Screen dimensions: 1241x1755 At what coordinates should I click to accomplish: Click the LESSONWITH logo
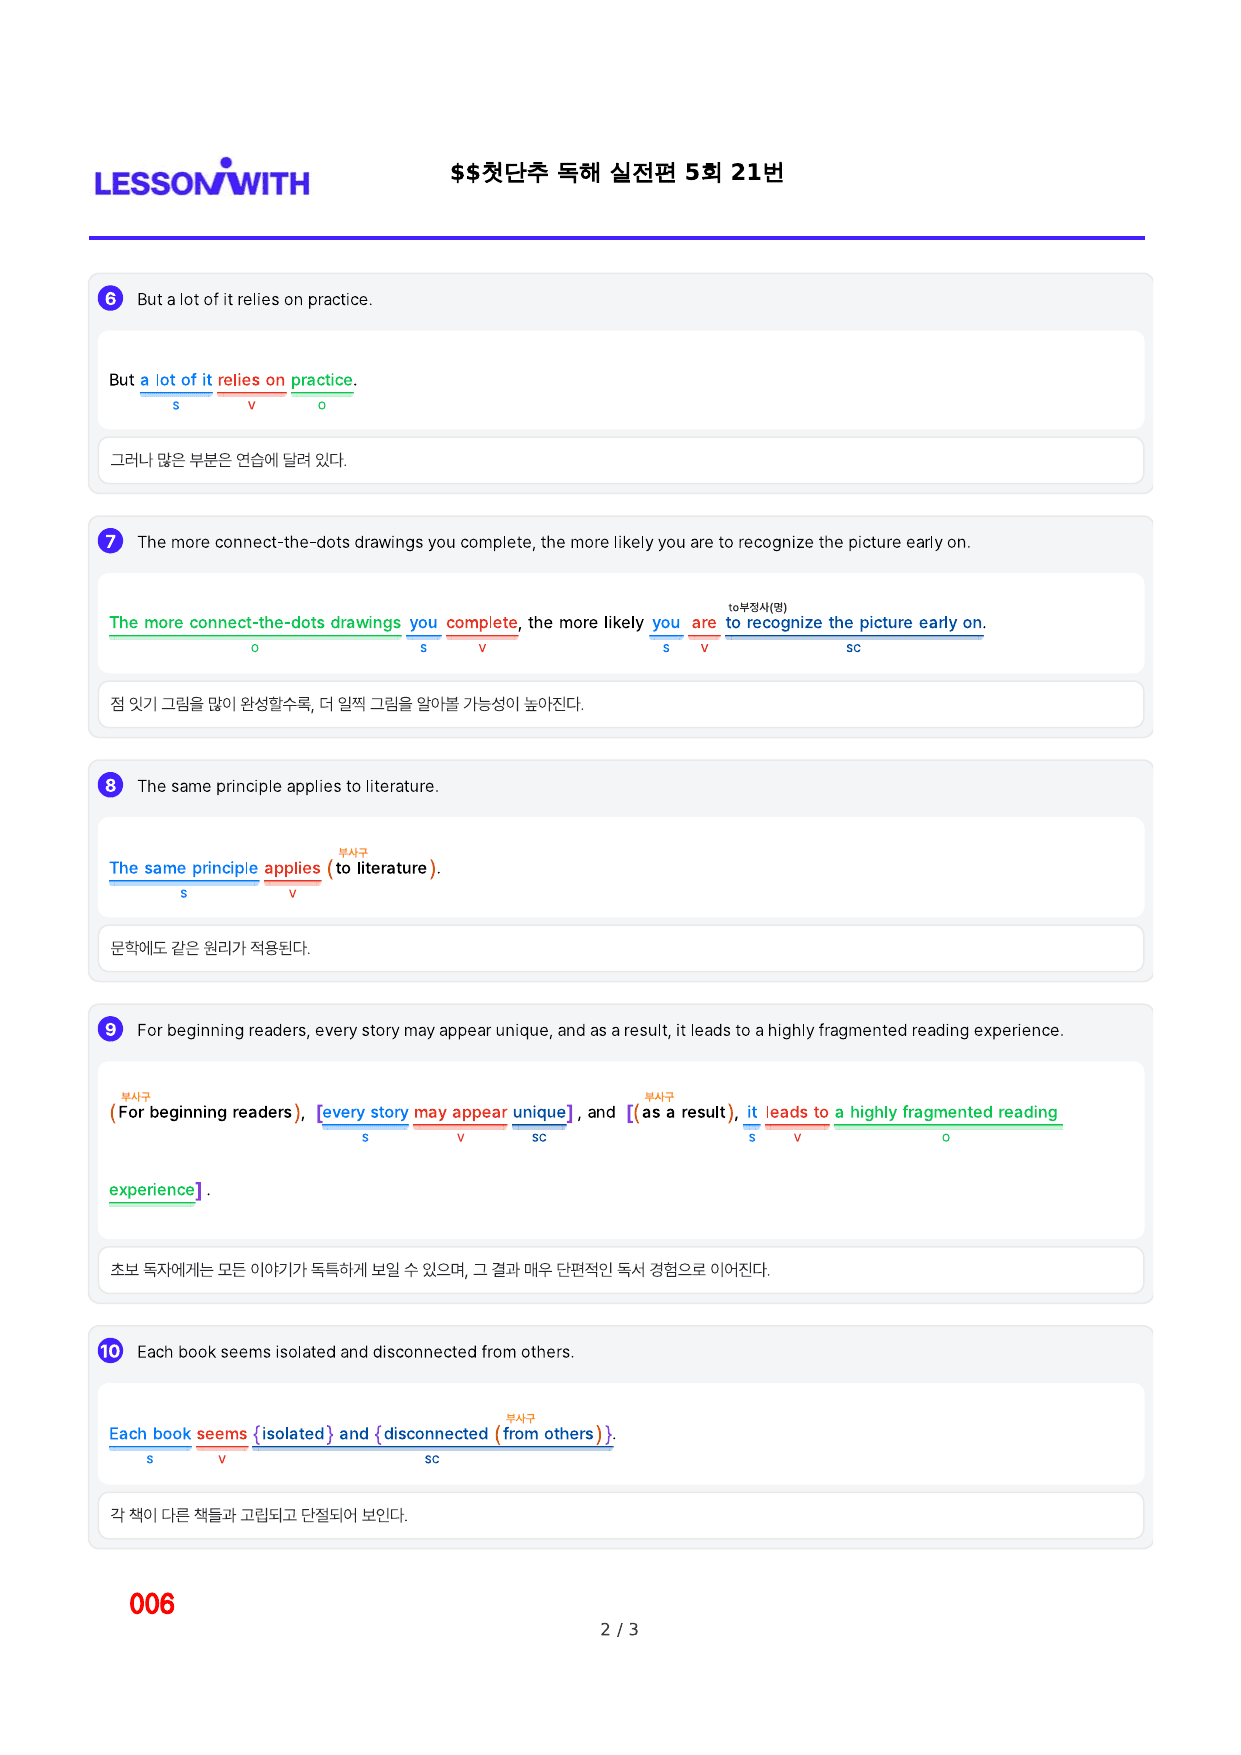click(202, 178)
